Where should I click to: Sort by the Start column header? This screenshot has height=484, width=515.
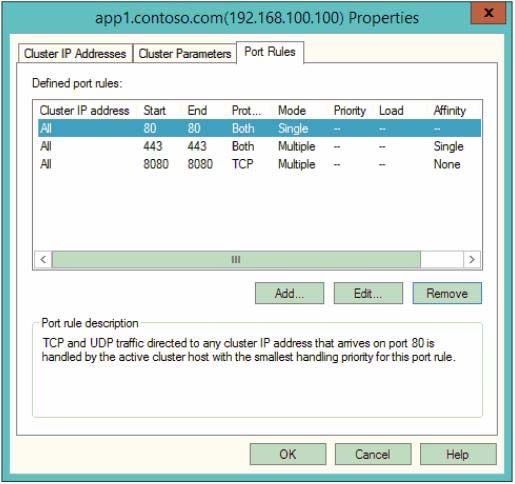tap(154, 110)
